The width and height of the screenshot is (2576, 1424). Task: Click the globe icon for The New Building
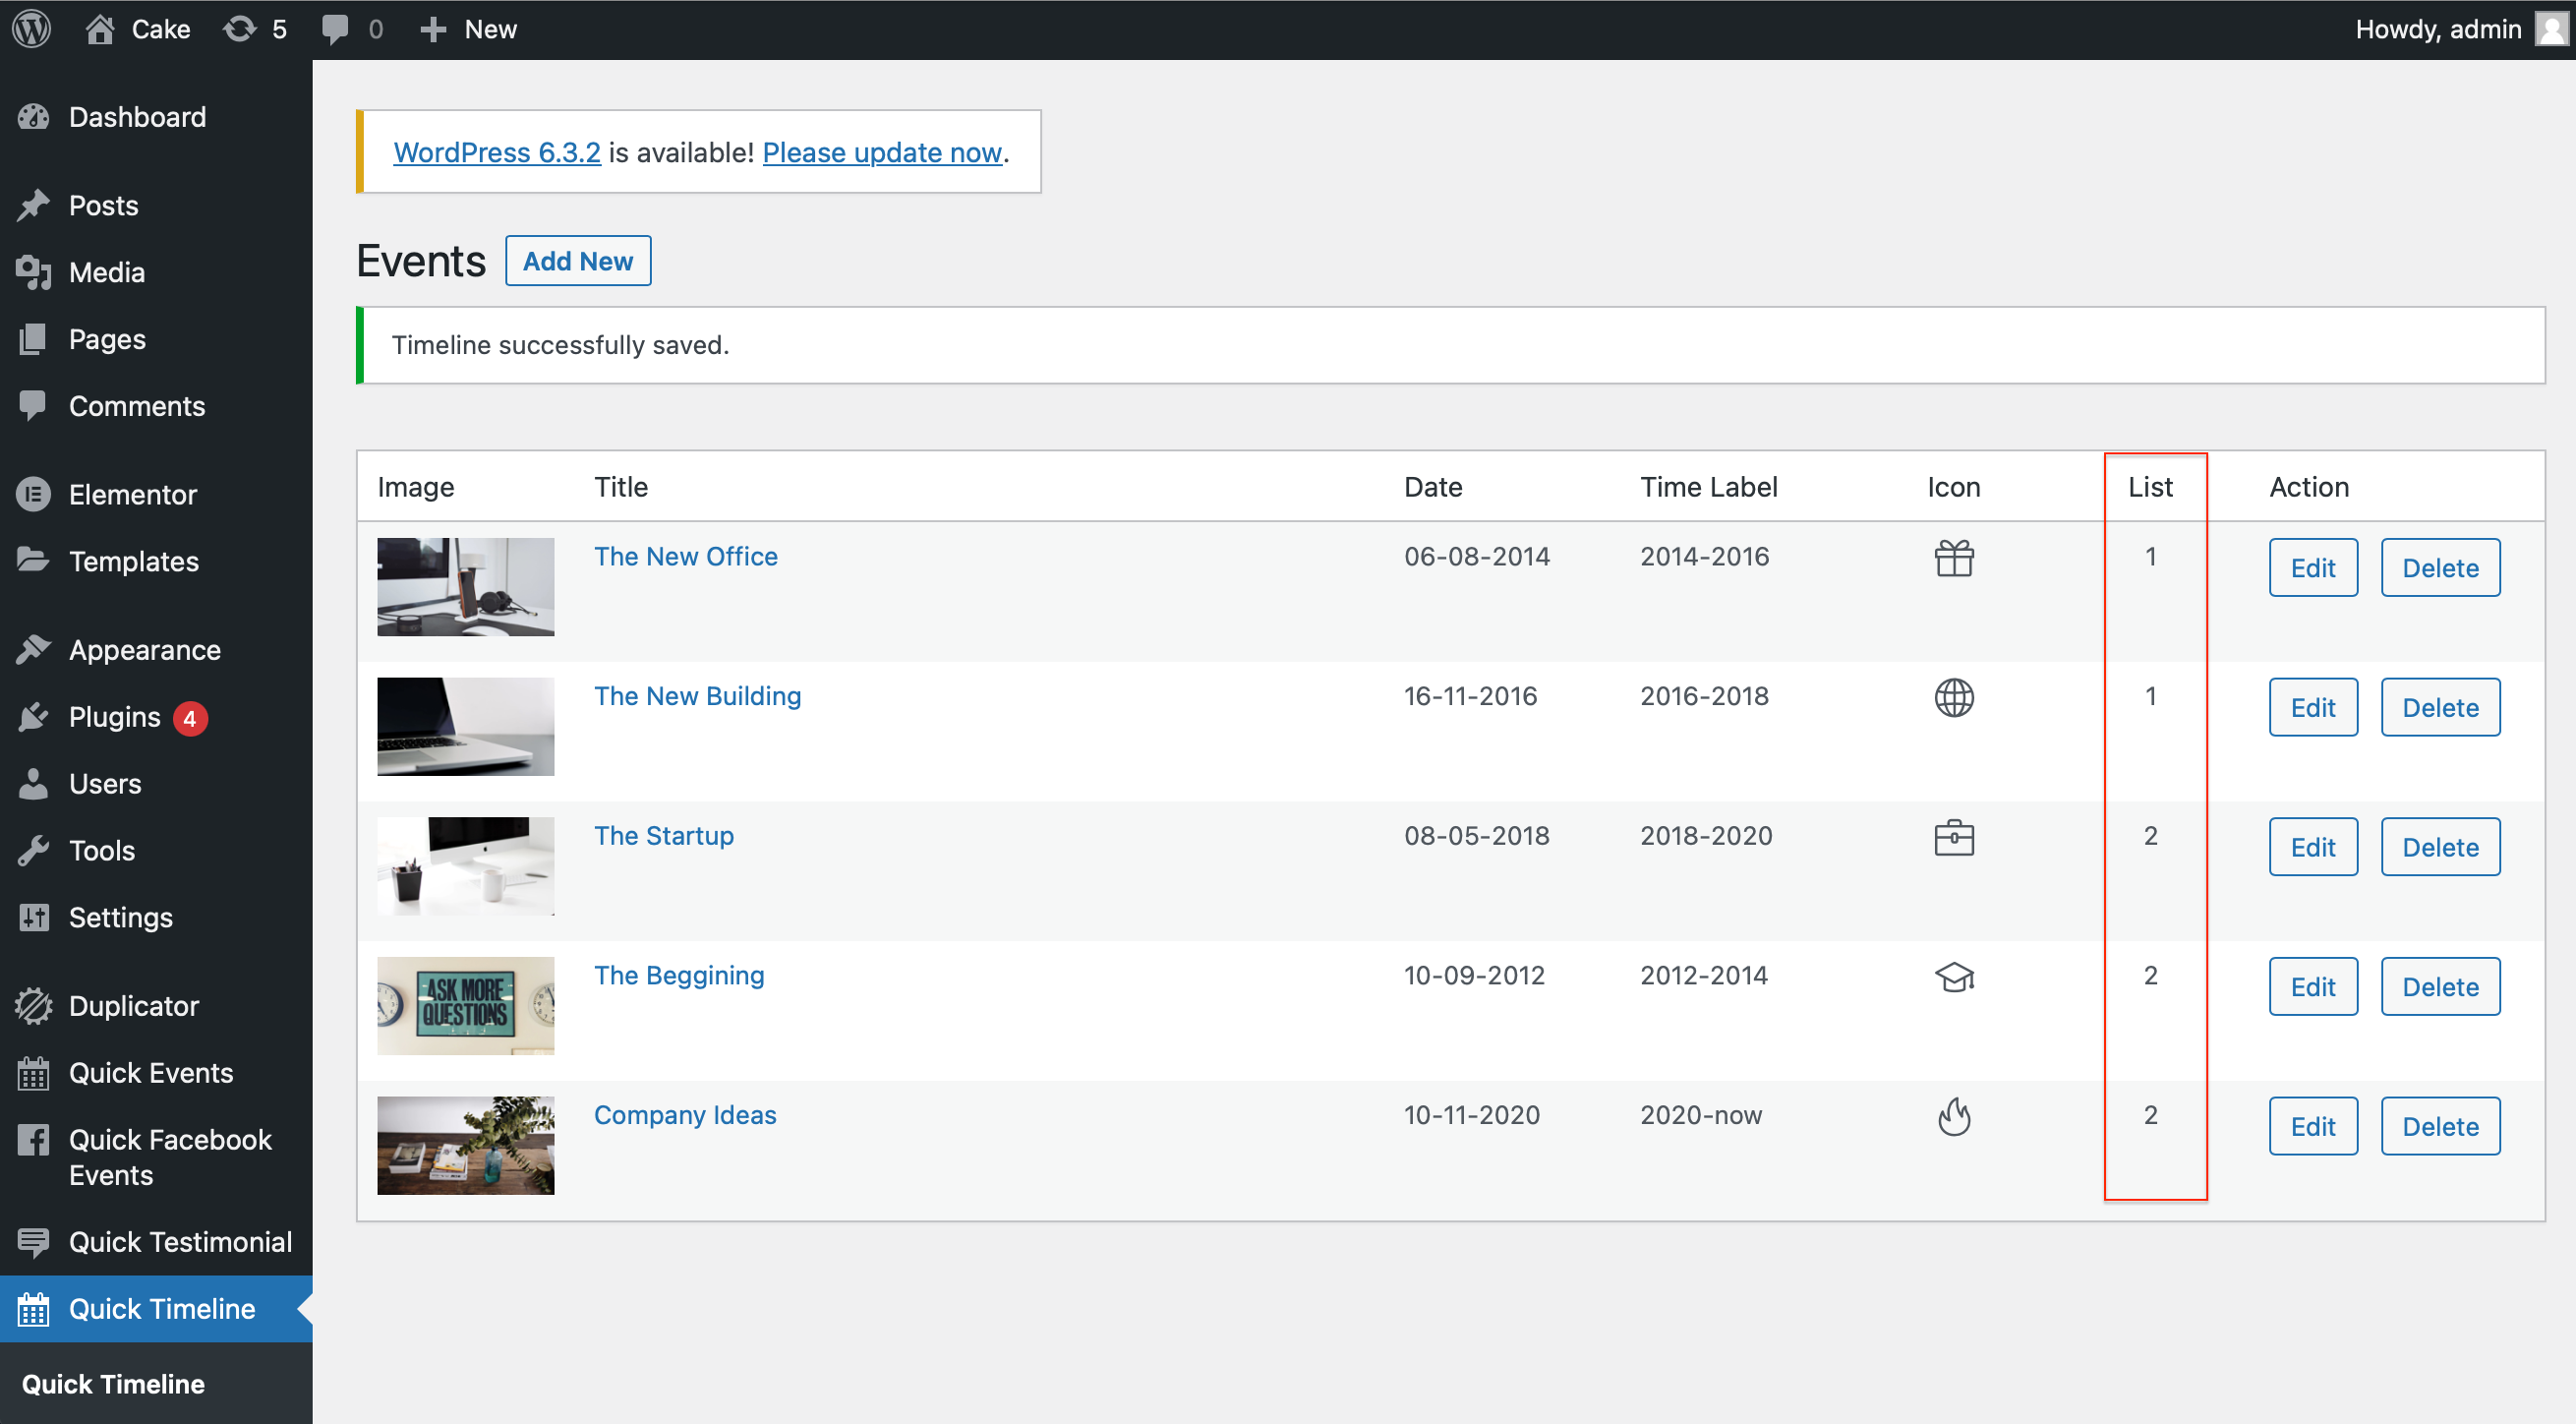pos(1953,698)
